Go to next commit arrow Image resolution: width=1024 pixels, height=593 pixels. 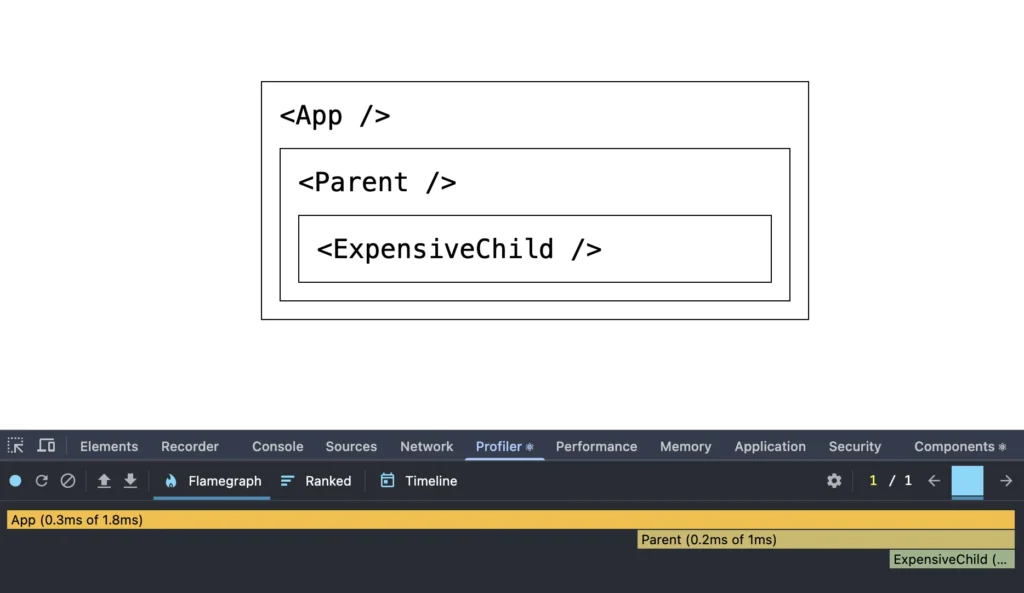pos(1006,481)
